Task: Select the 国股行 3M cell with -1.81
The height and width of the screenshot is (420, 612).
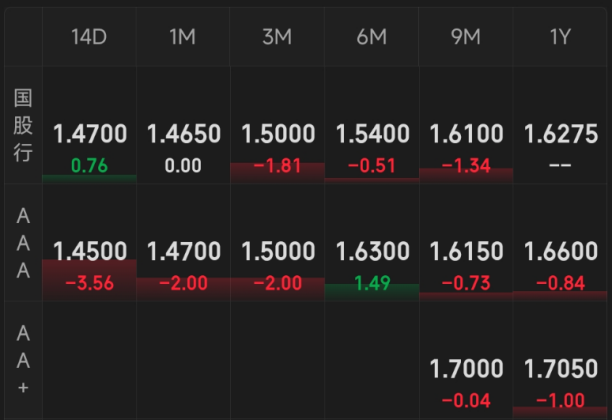Action: coord(278,125)
